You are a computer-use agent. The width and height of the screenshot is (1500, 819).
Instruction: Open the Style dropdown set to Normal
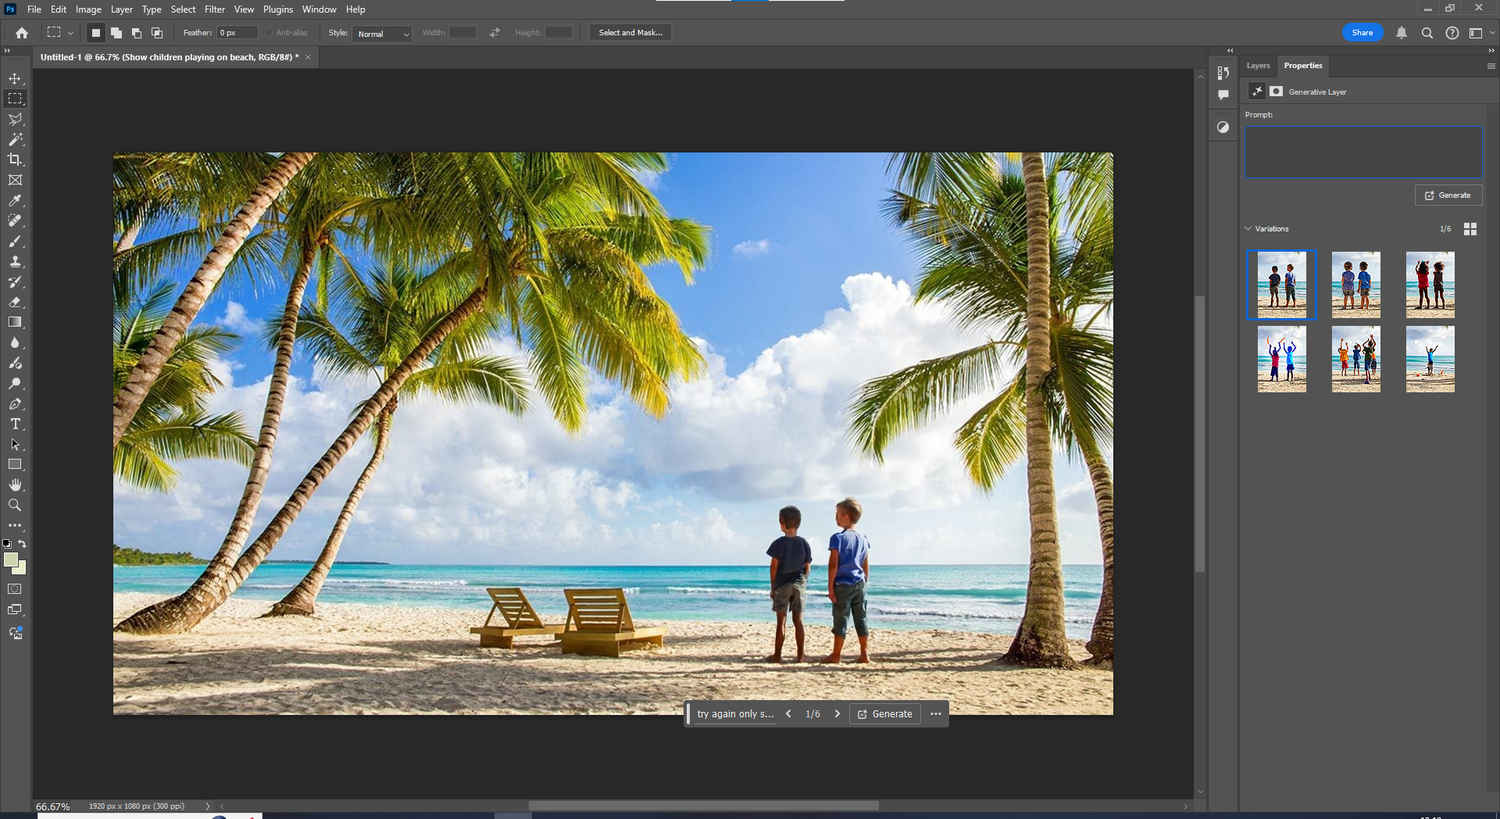(x=383, y=33)
